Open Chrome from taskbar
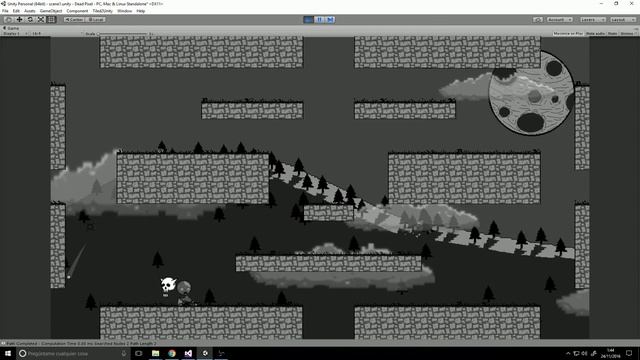640x360 pixels. 172,353
